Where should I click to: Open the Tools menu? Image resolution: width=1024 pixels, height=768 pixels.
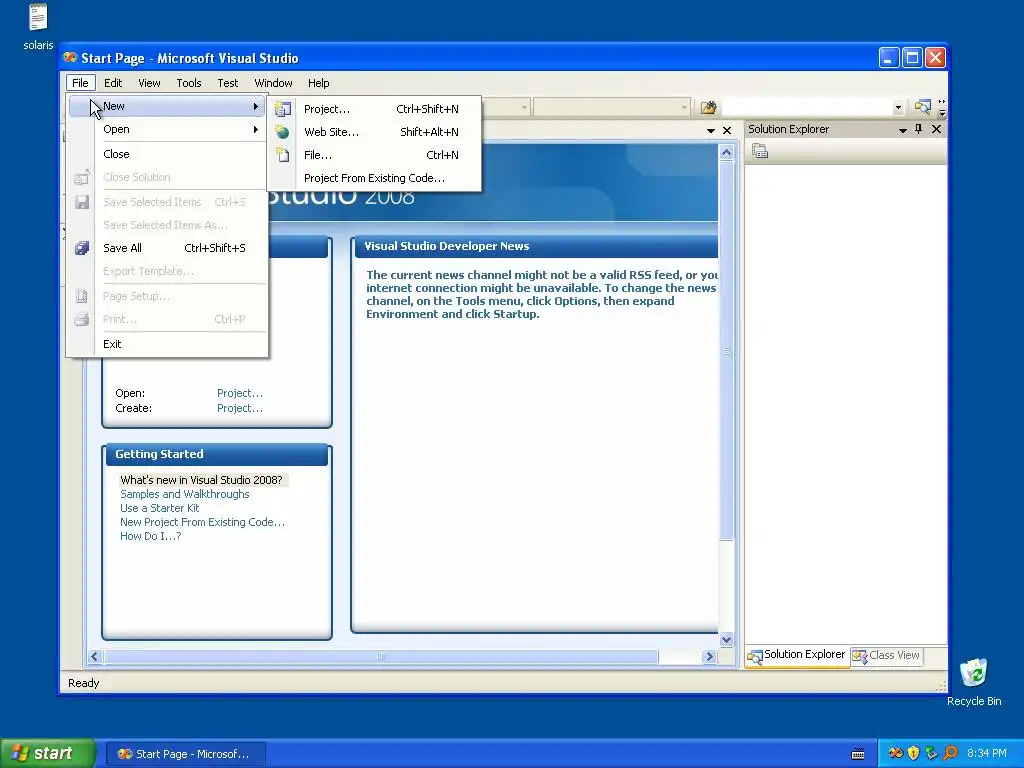pyautogui.click(x=189, y=83)
